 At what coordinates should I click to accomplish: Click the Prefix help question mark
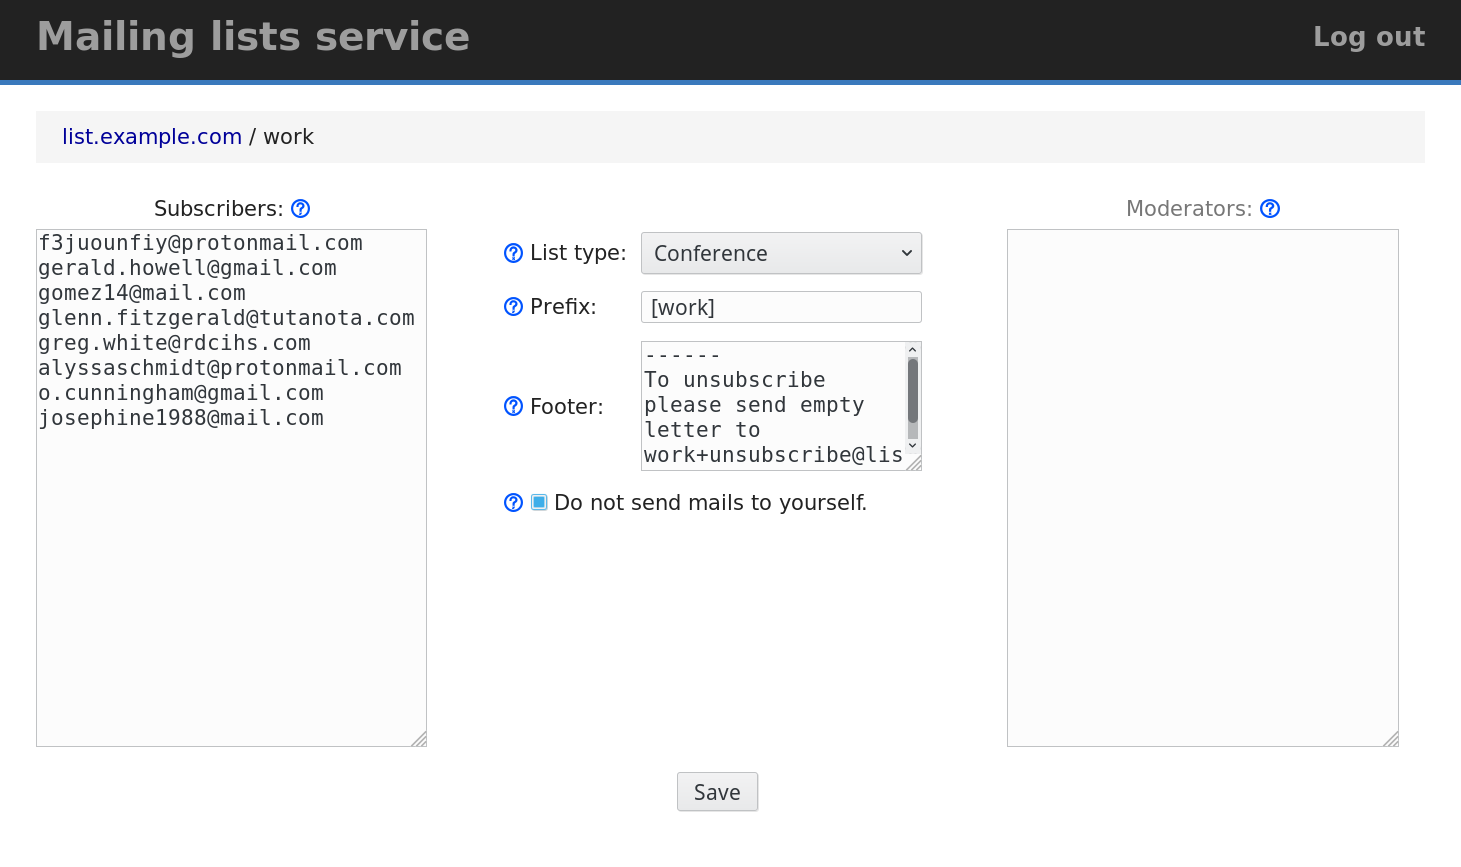pos(513,307)
